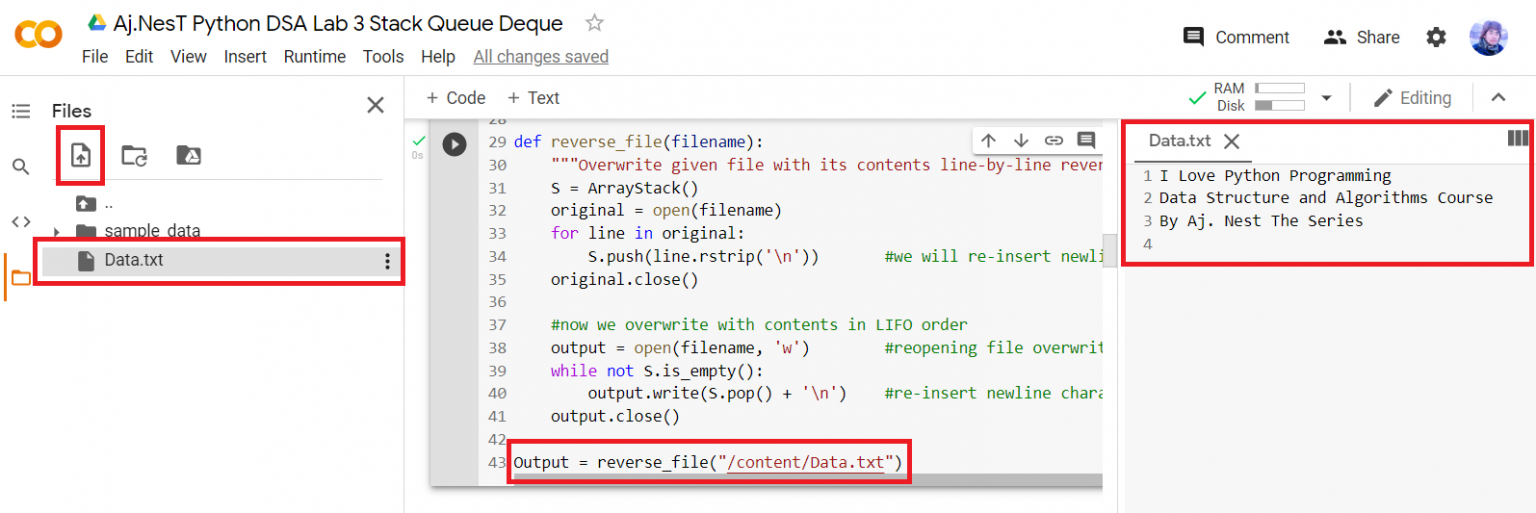
Task: Close the Data.txt tab
Action: 1232,141
